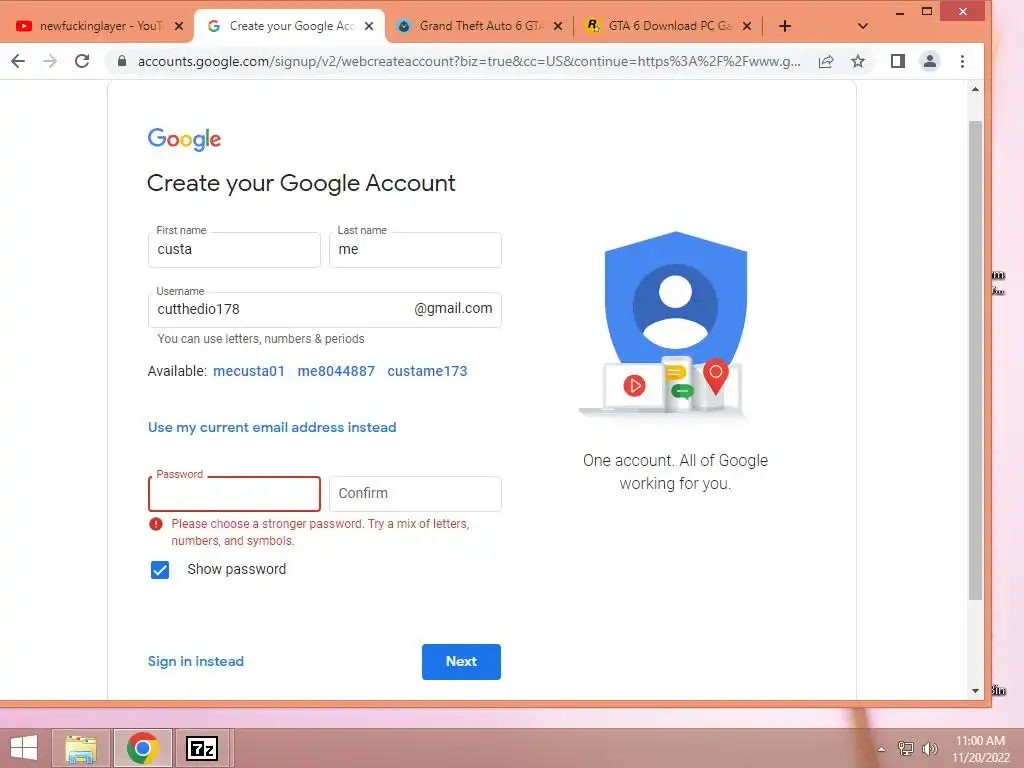
Task: Click the account shield illustration
Action: coord(675,323)
